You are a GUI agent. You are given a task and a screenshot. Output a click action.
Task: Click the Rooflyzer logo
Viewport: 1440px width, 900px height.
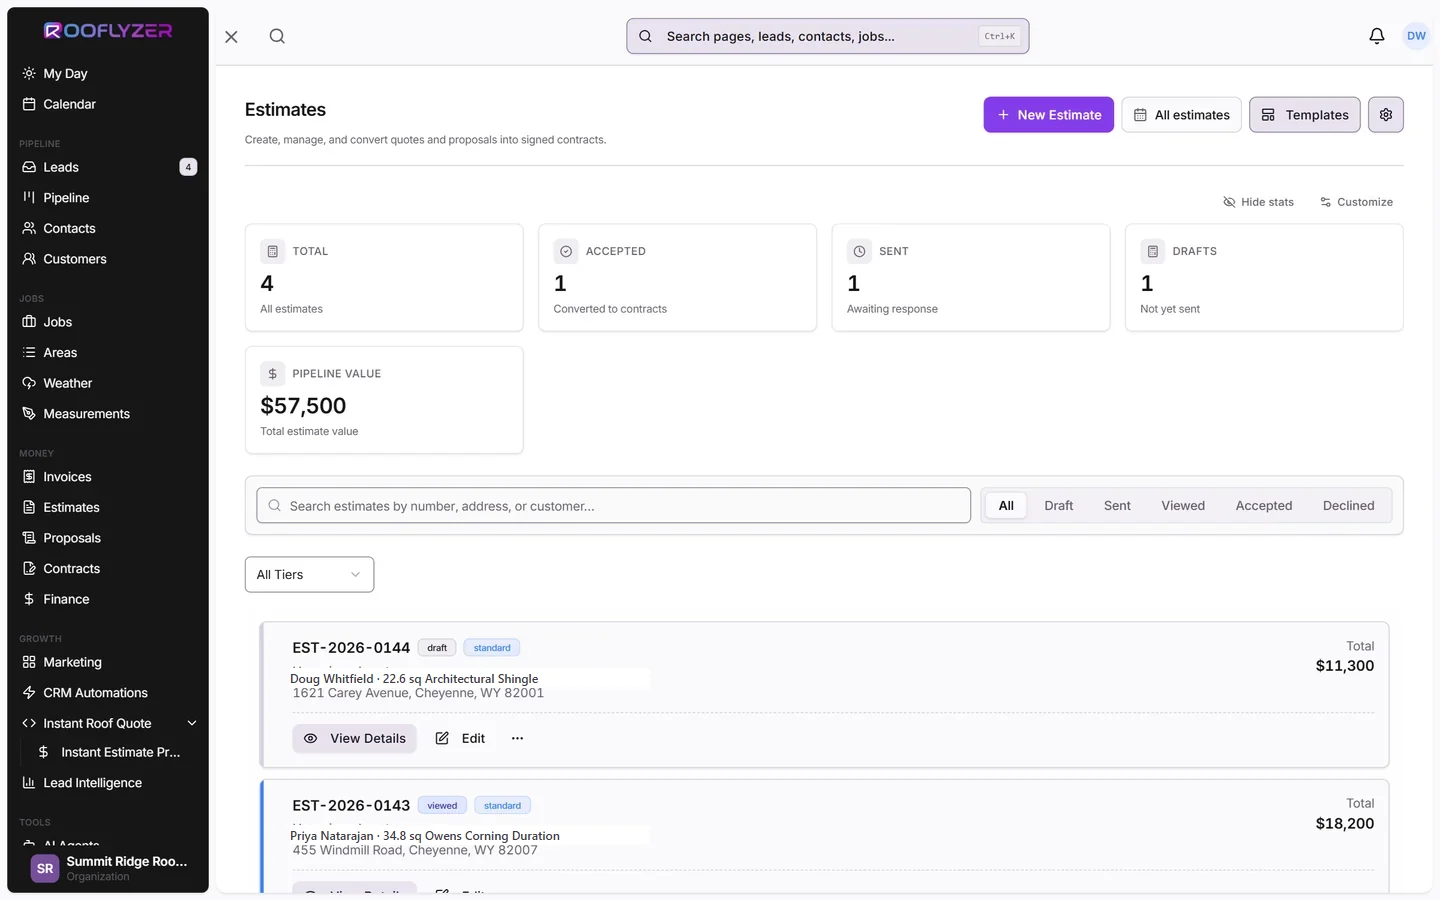(x=108, y=31)
